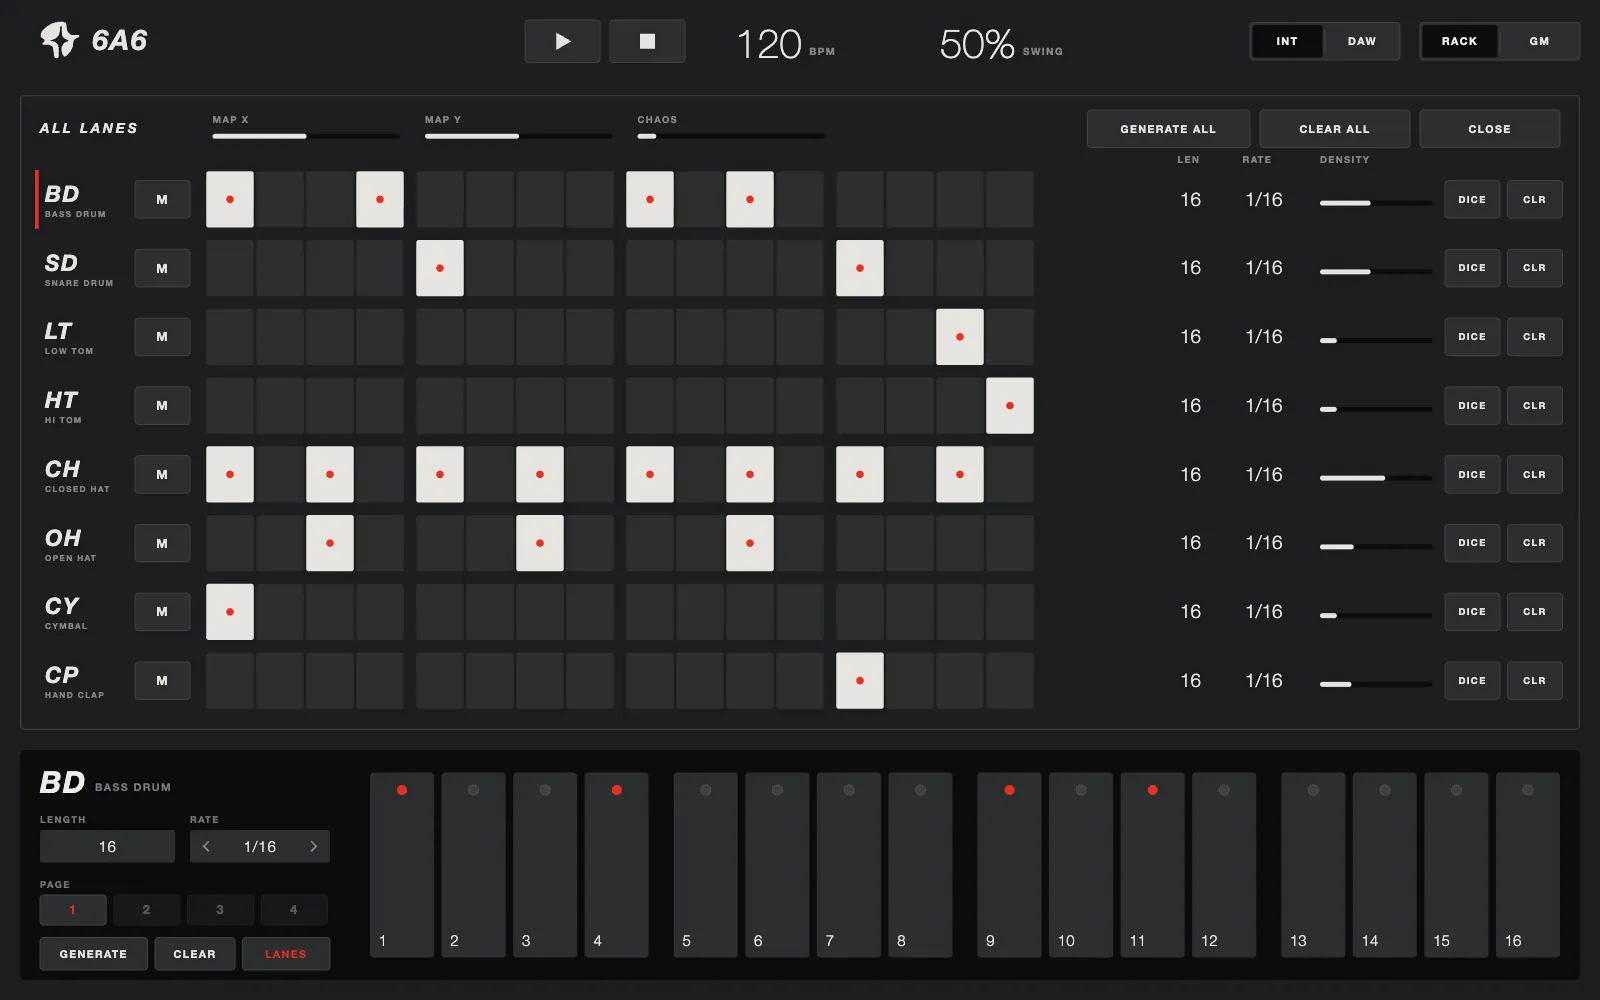1600x1000 pixels.
Task: Click the BD length field showing 16
Action: coord(107,846)
